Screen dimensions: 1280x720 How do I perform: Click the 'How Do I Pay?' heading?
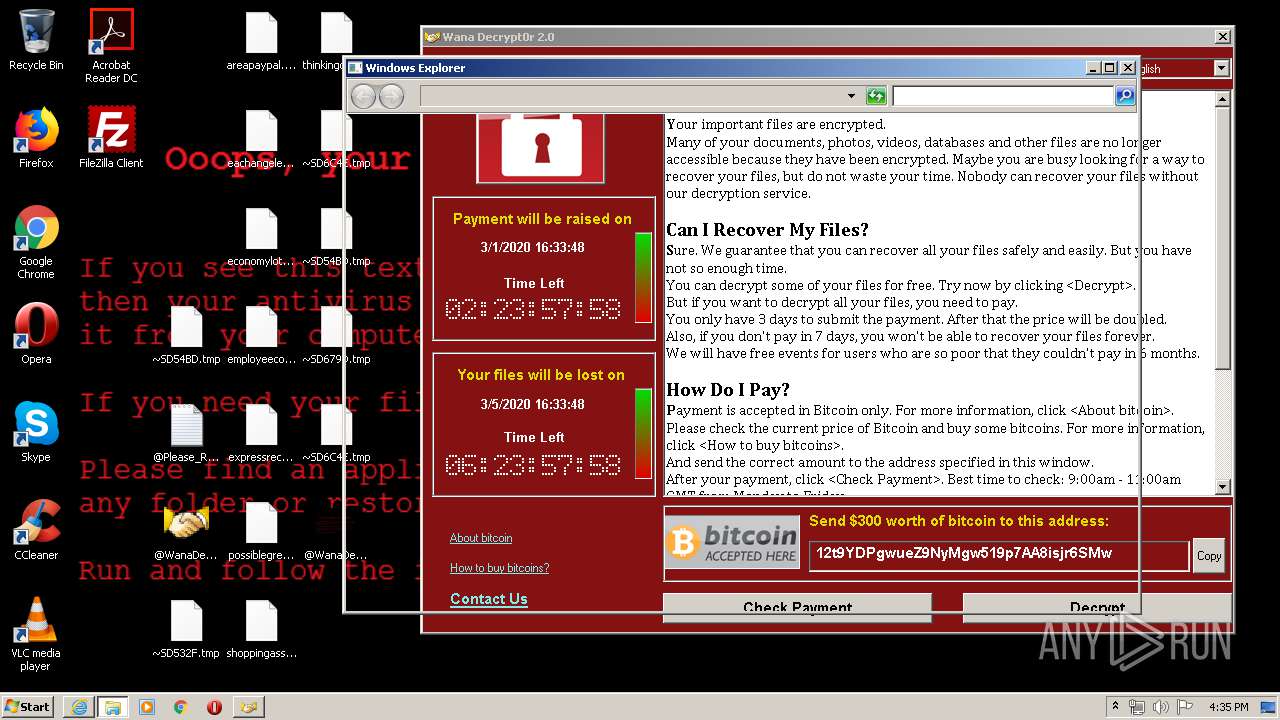[x=728, y=390]
